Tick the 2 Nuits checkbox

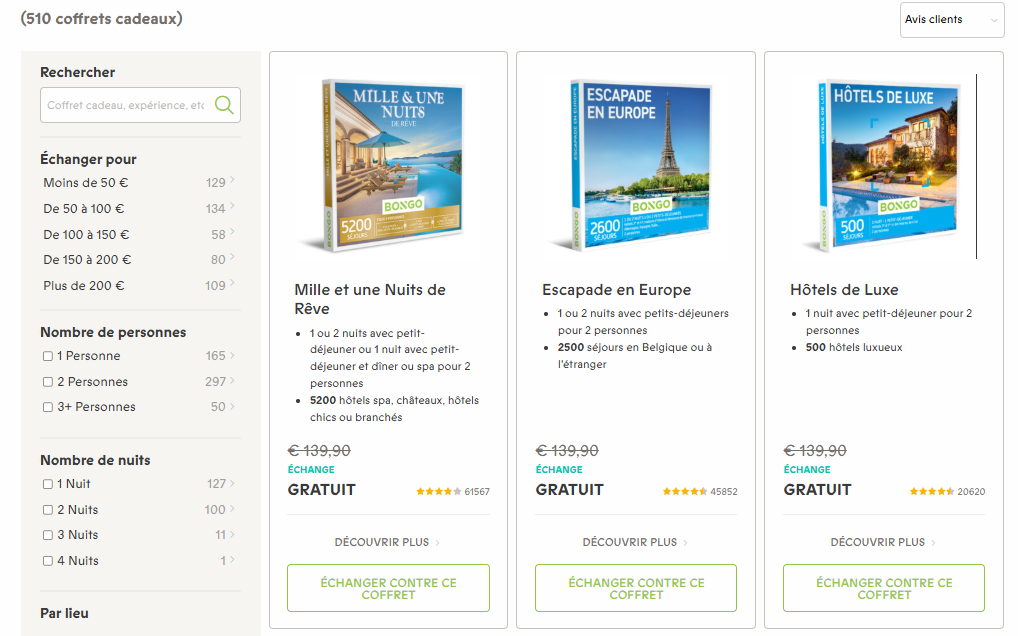coord(48,510)
